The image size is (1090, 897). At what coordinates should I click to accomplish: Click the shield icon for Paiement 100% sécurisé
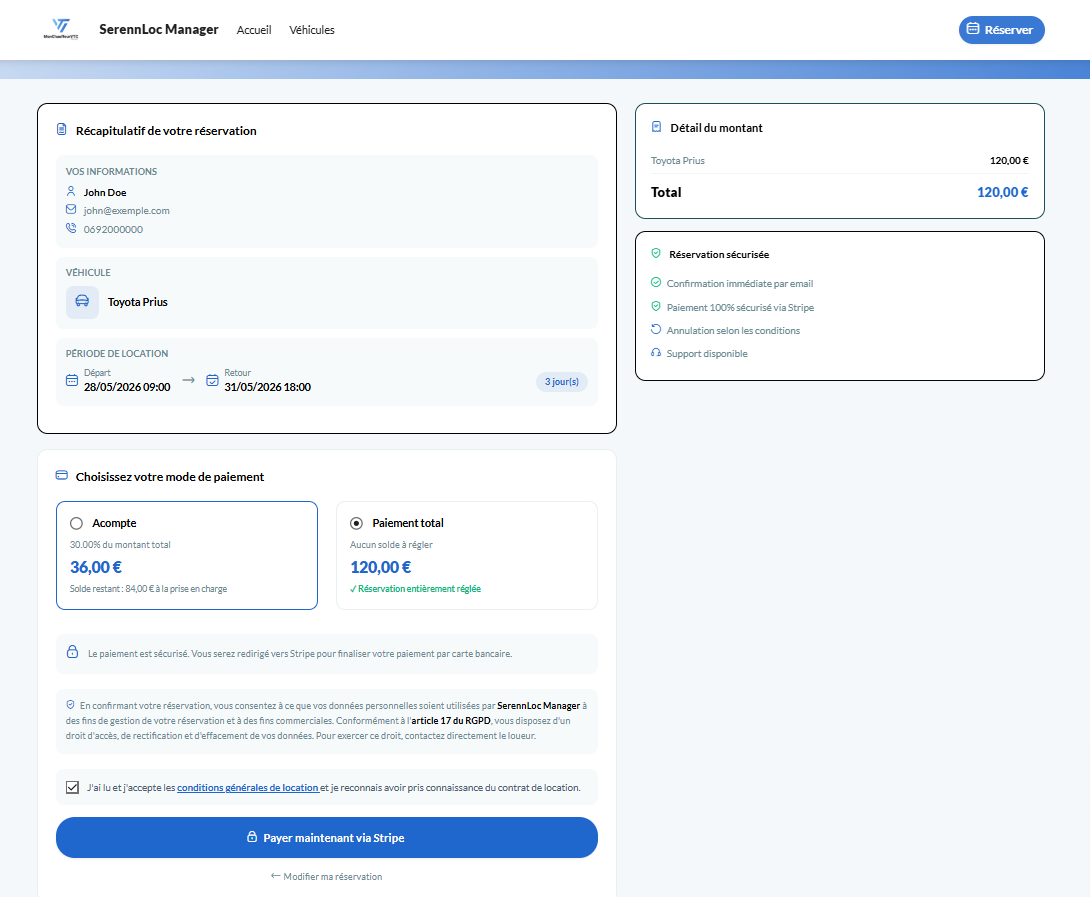coord(656,306)
